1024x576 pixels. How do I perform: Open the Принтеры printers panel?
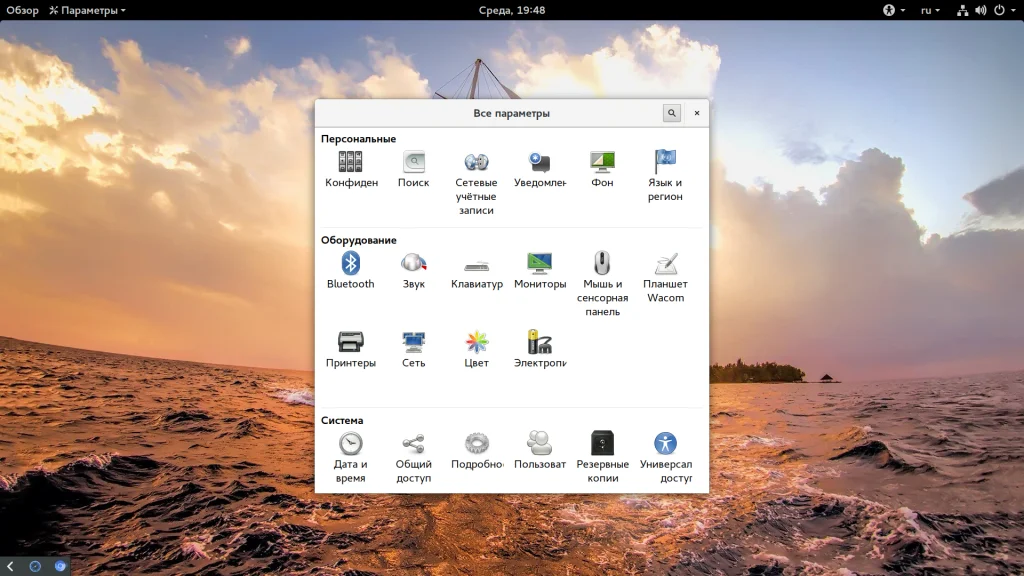350,343
